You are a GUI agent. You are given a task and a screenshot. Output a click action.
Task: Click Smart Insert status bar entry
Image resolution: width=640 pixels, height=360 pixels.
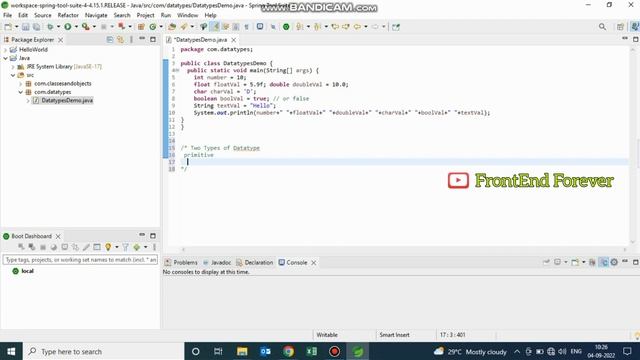[394, 335]
